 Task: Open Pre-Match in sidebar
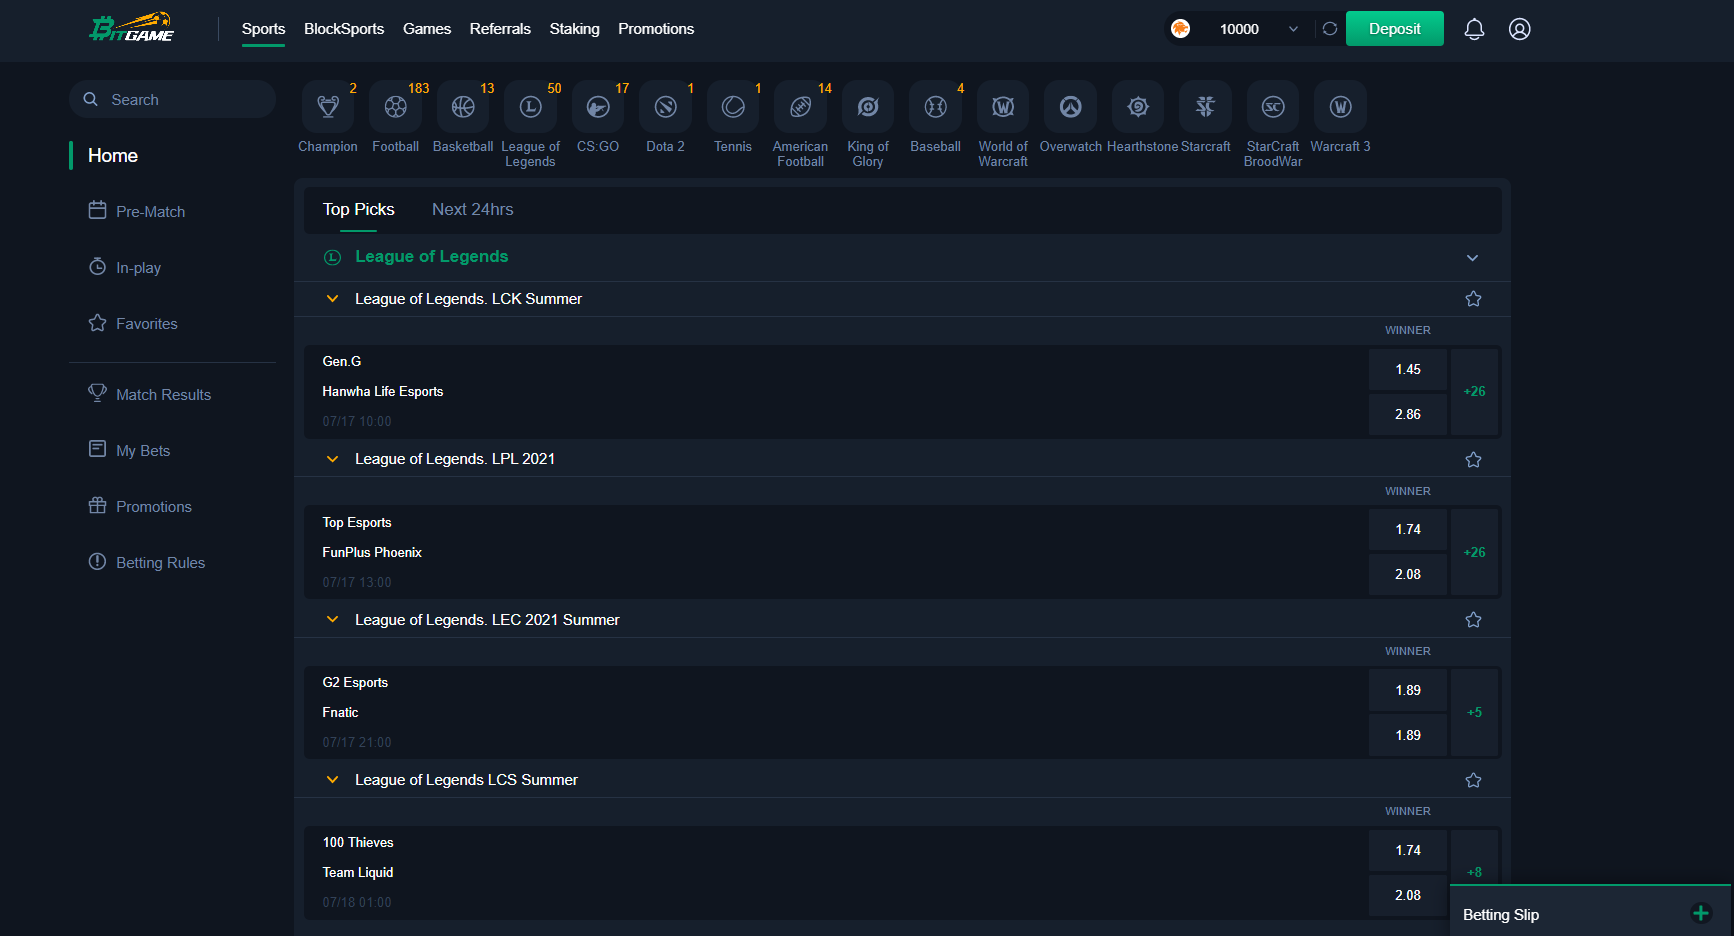pyautogui.click(x=137, y=211)
